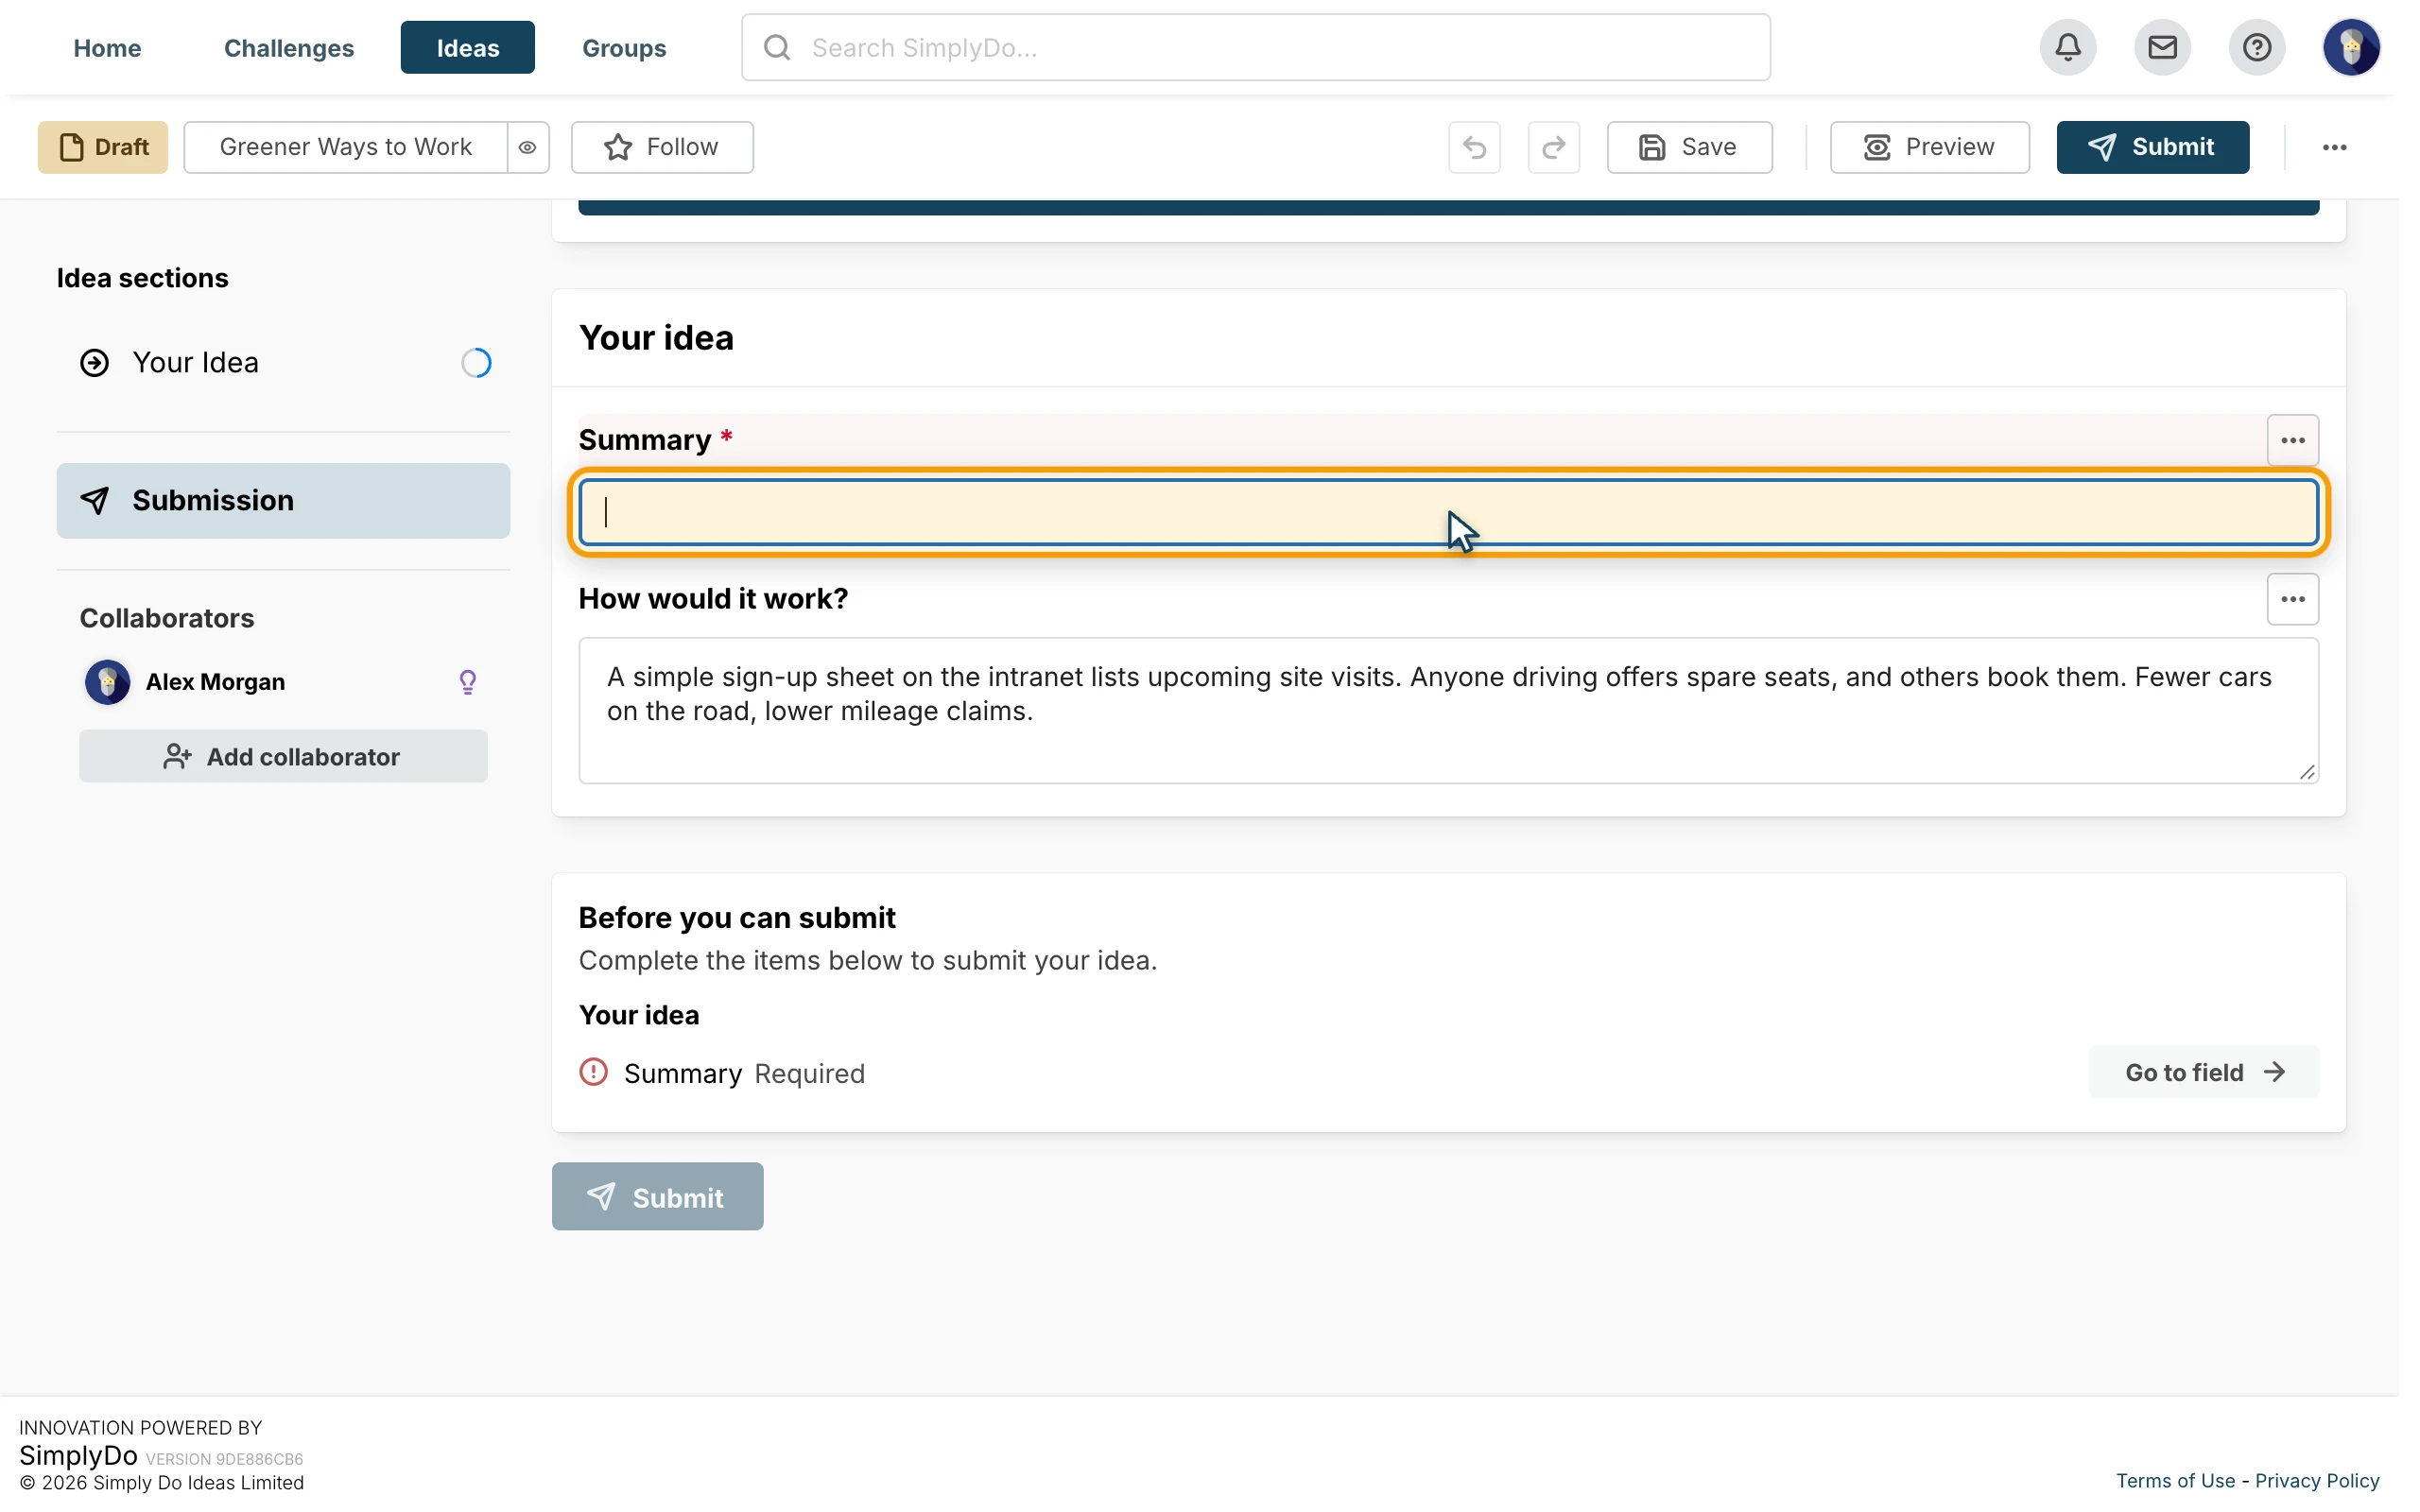Add a collaborator

tap(283, 756)
